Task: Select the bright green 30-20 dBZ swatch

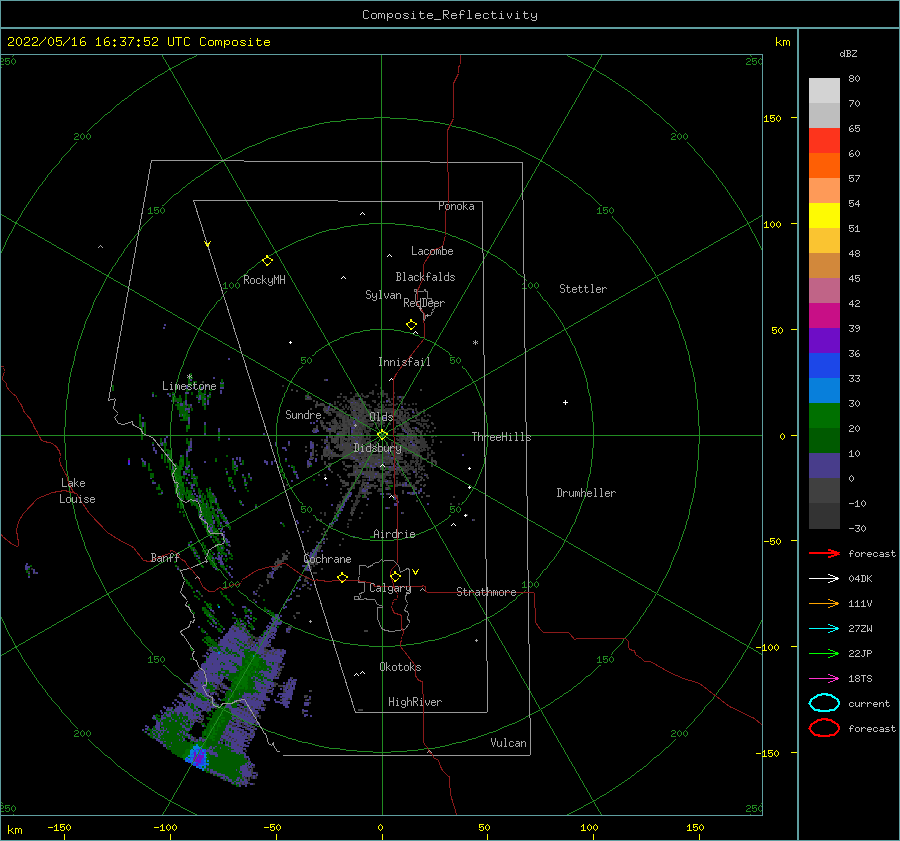Action: click(x=824, y=416)
